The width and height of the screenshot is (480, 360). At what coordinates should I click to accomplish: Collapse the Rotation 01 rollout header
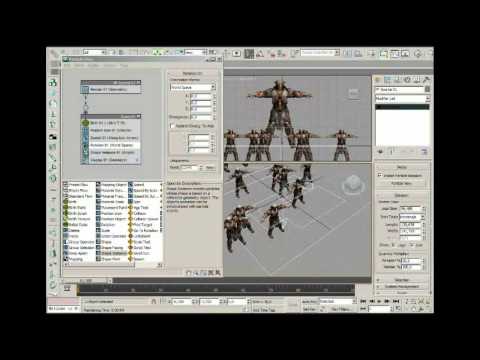[x=193, y=73]
